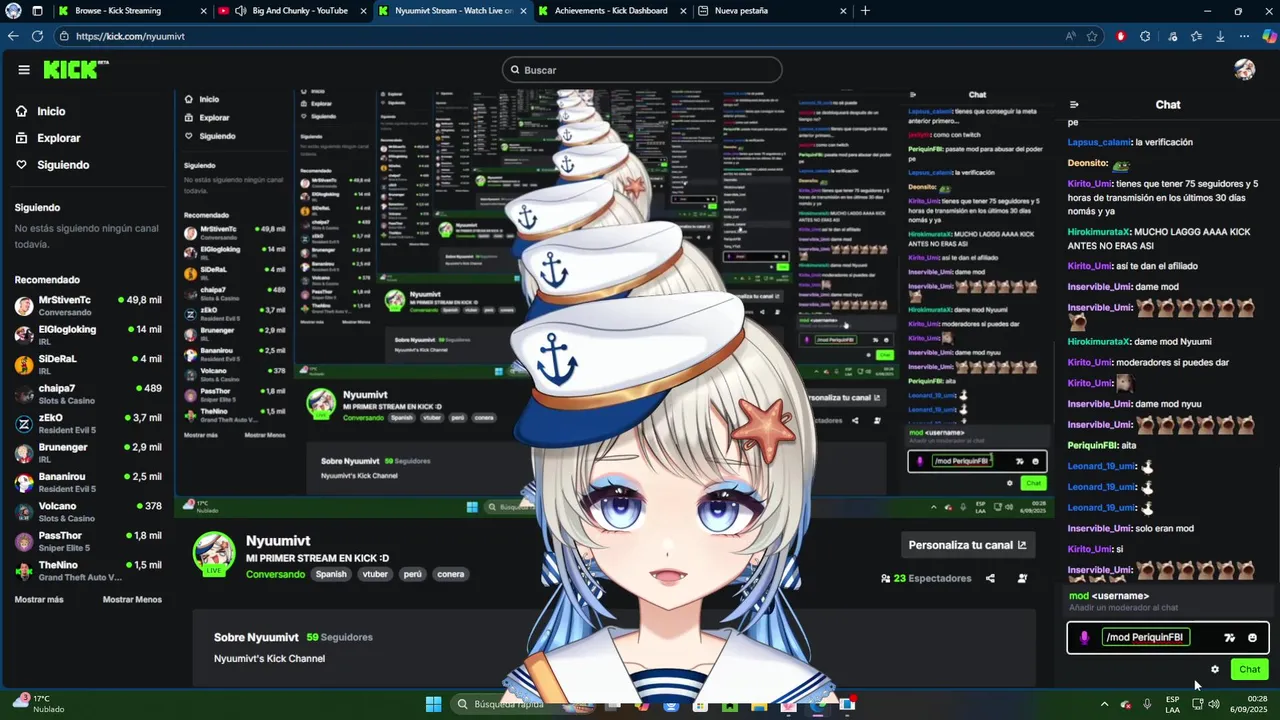Select mod <username> command suggestion
Image resolution: width=1280 pixels, height=720 pixels.
click(x=1167, y=601)
